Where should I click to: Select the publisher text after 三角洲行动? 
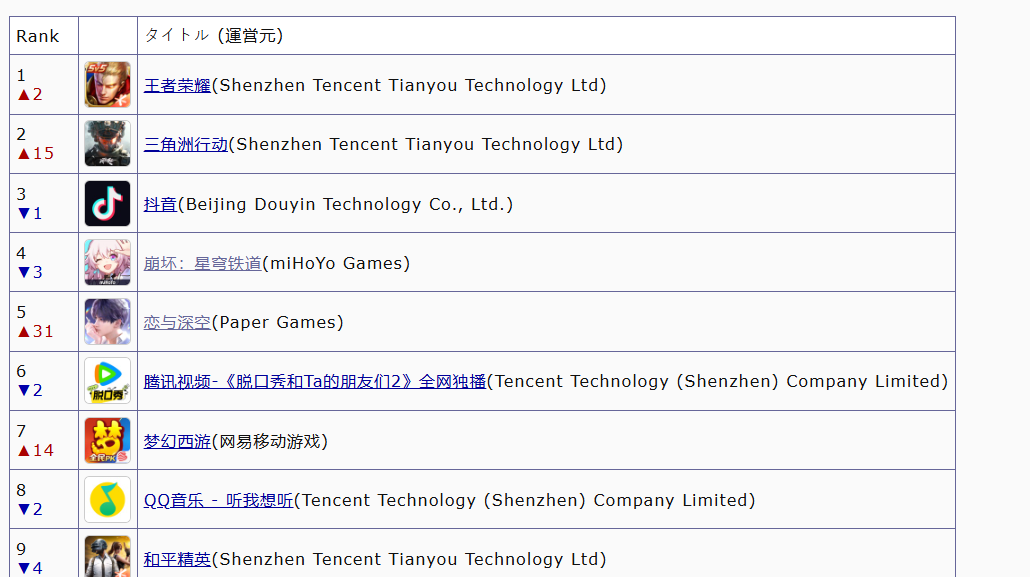[426, 145]
